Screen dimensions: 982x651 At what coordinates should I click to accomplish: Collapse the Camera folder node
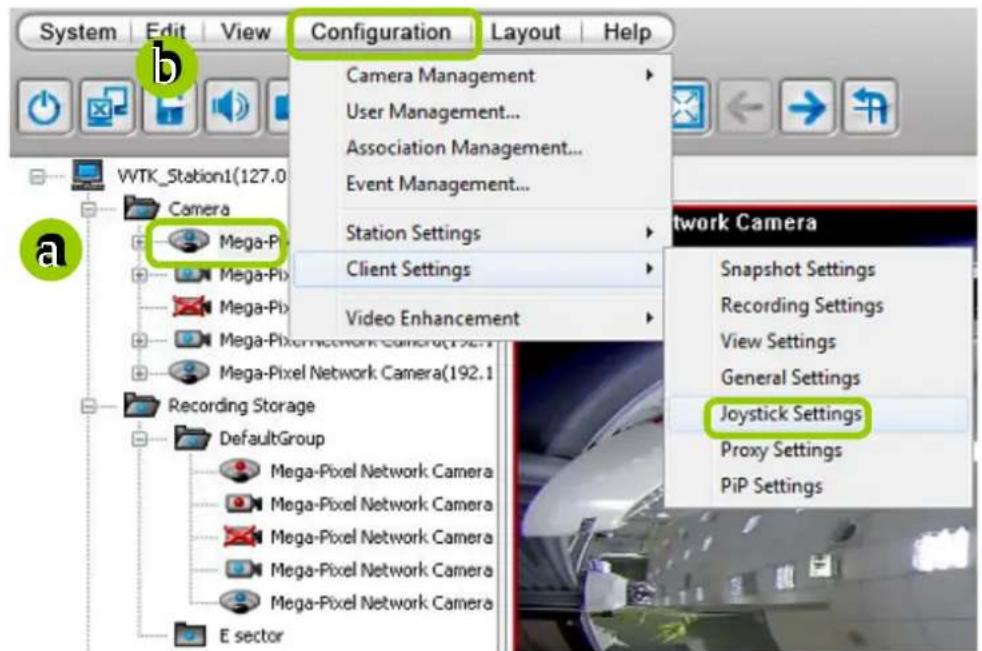click(89, 209)
